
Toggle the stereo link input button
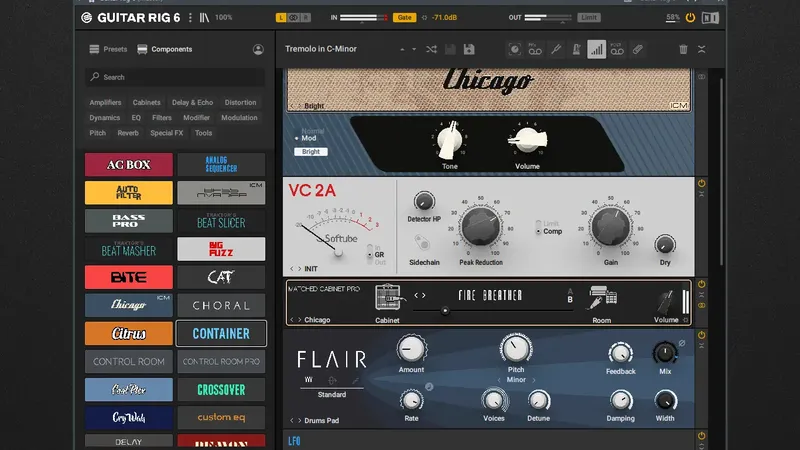[x=293, y=17]
